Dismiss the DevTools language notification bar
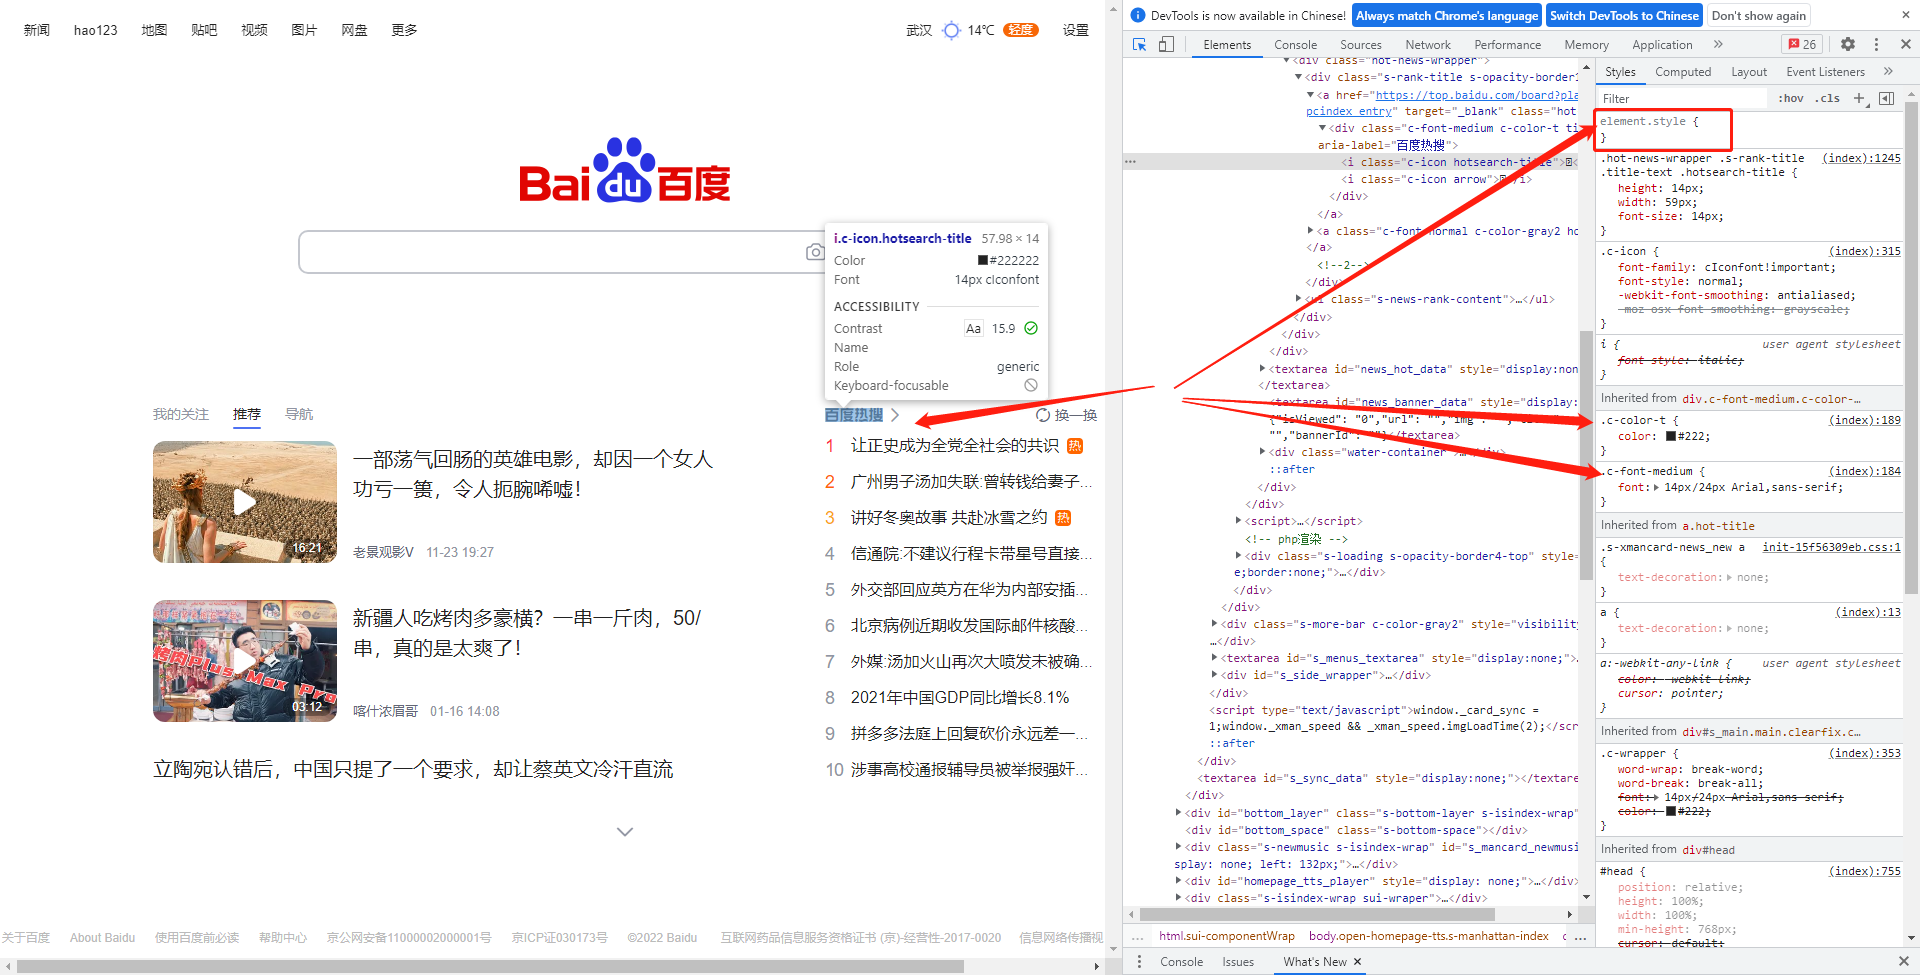Image resolution: width=1920 pixels, height=975 pixels. 1904,15
